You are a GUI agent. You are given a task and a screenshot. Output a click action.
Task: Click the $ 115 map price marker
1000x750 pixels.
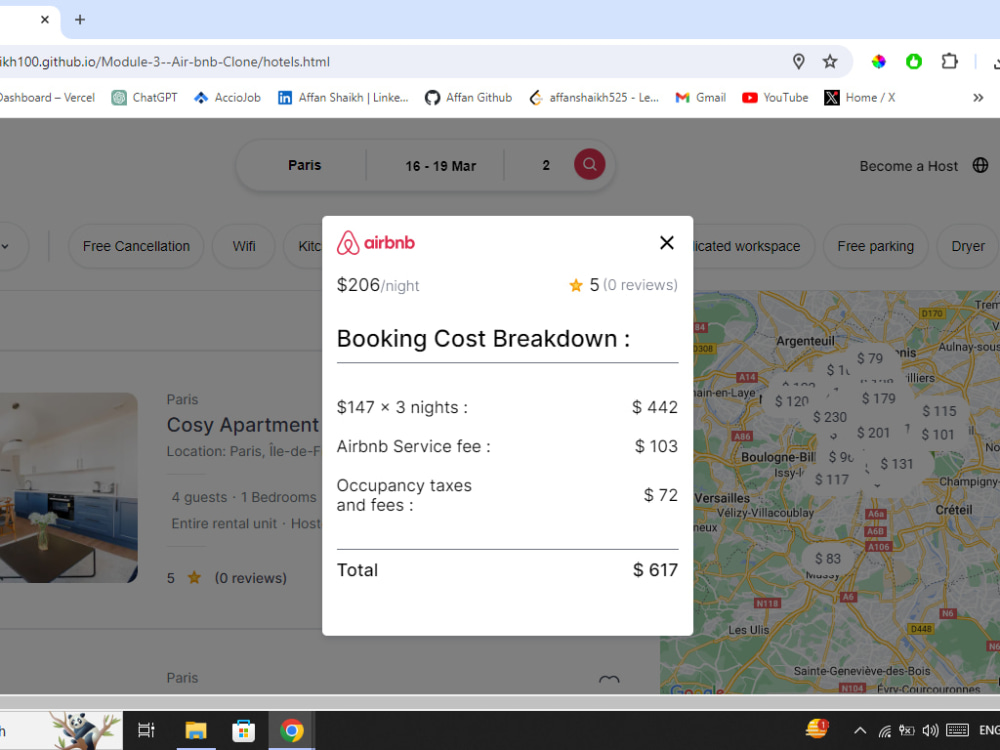939,411
